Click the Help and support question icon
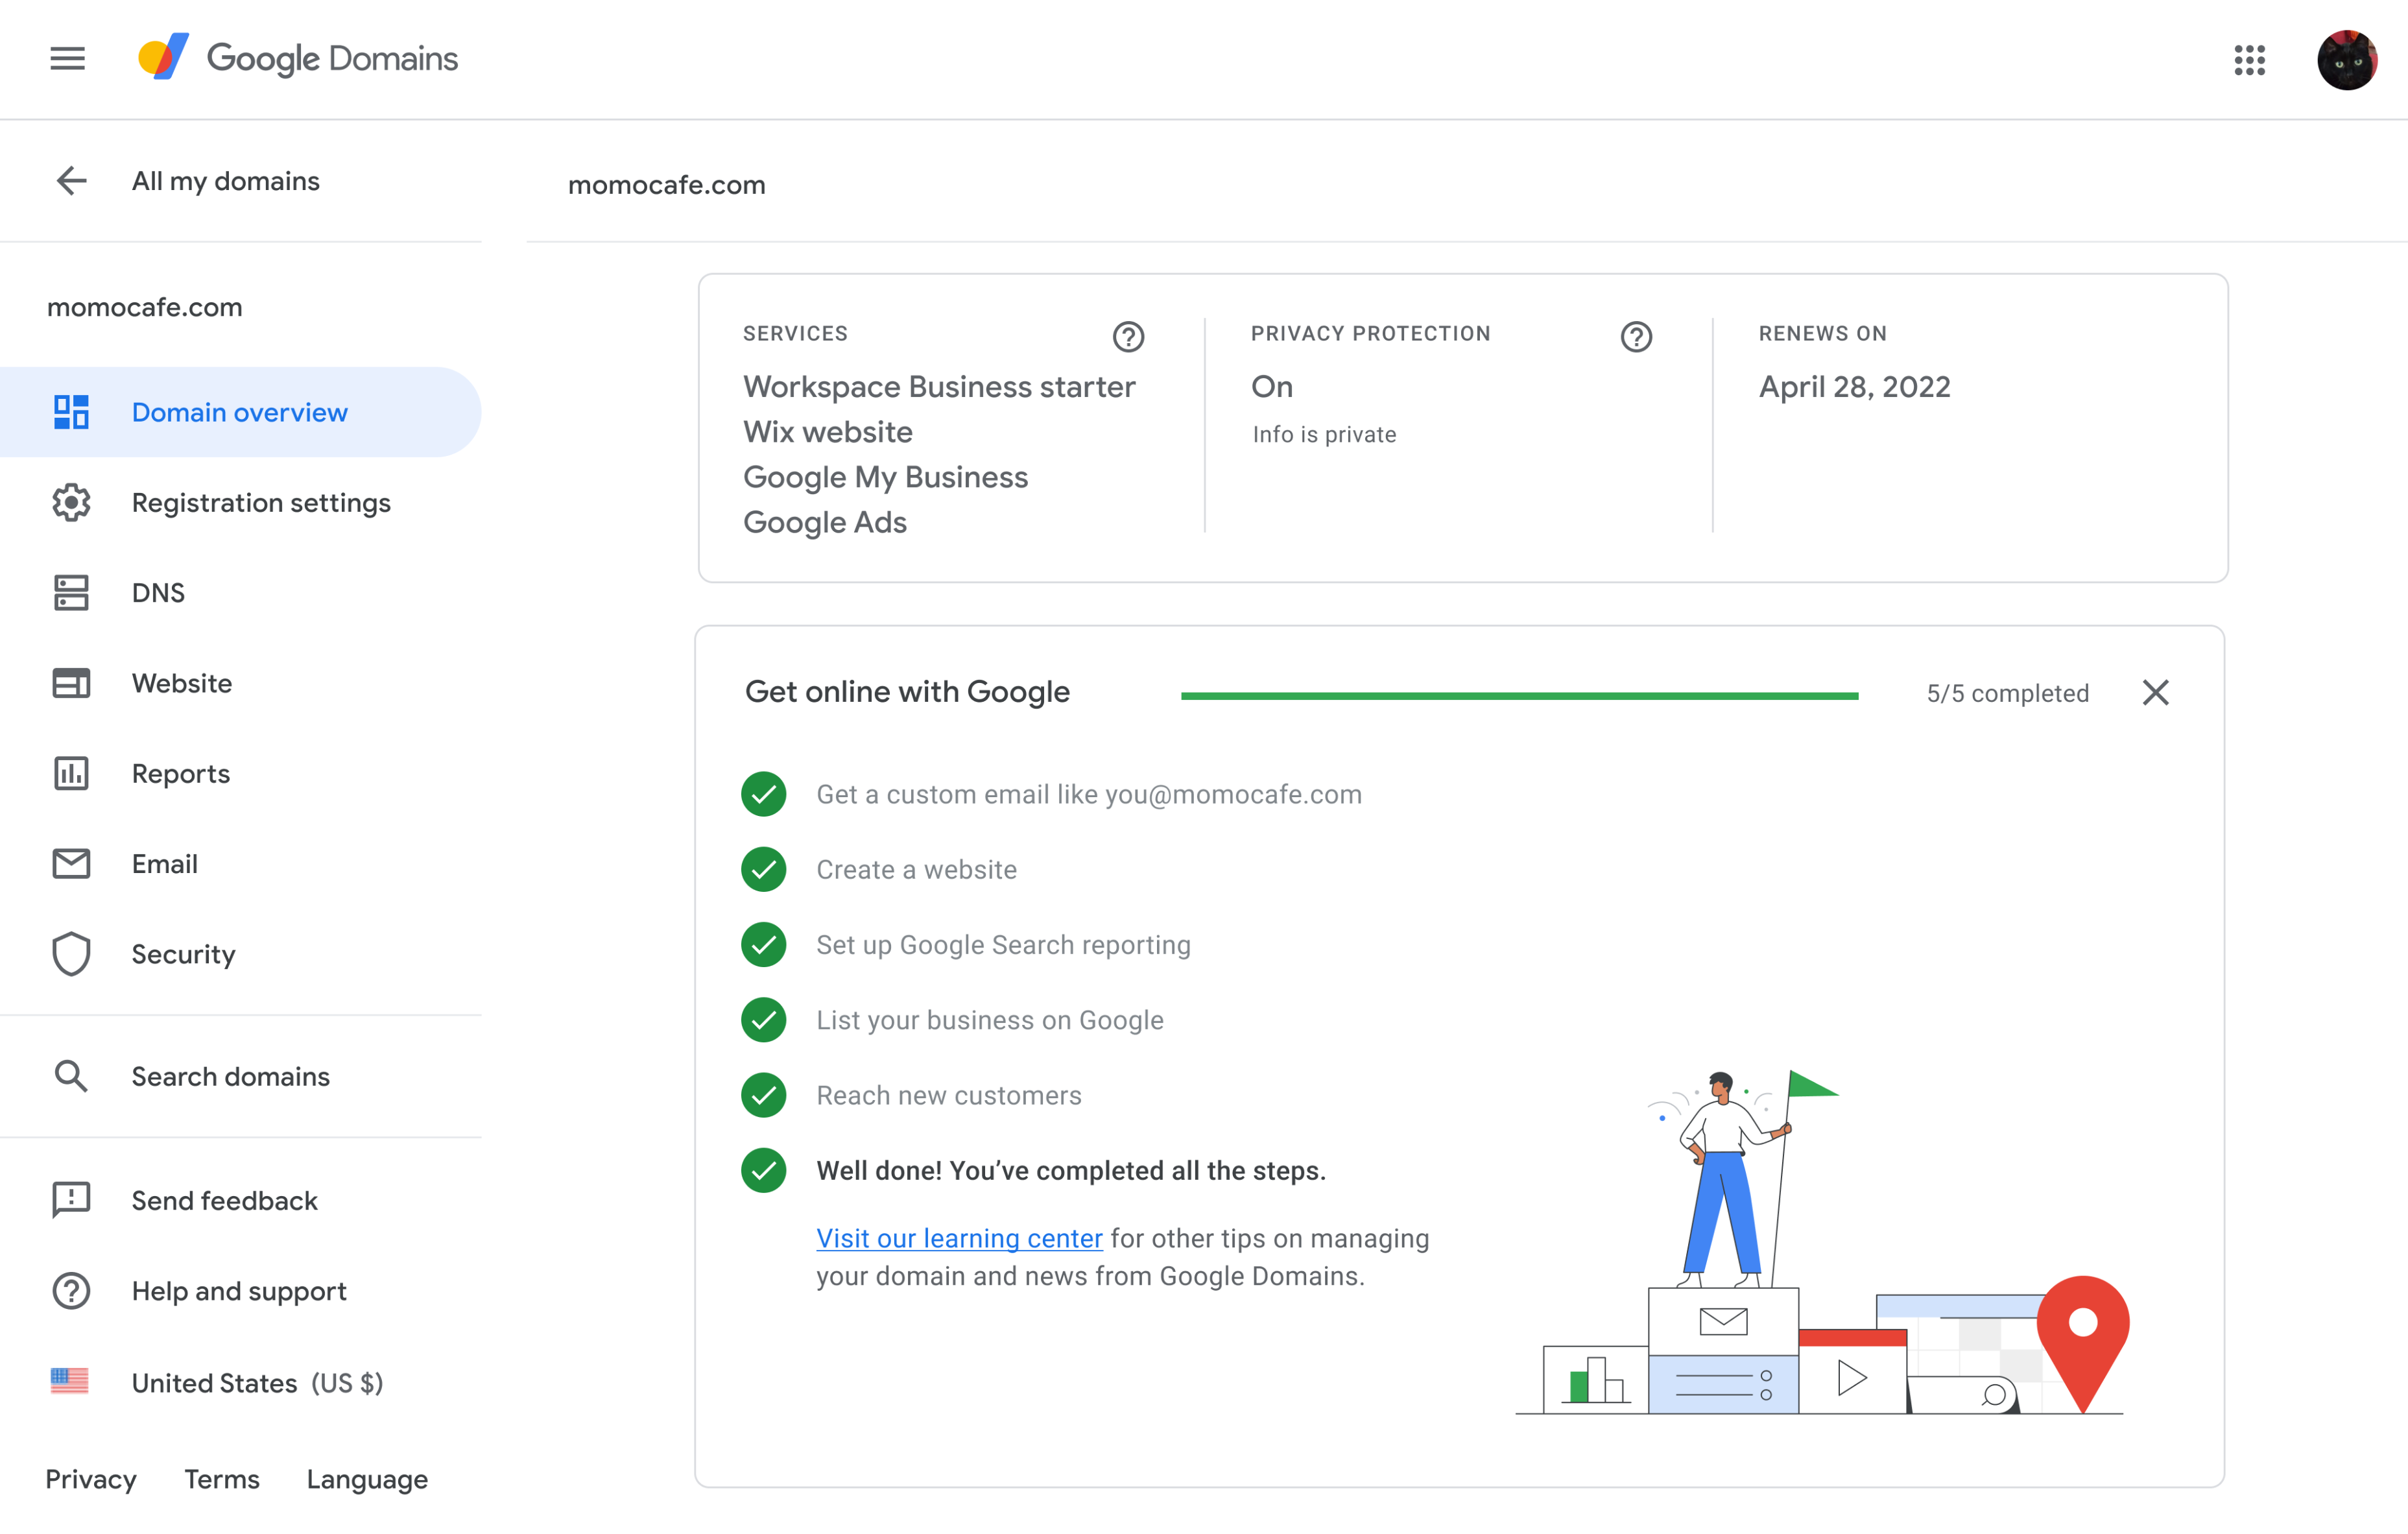Screen dimensions: 2408x1534 pyautogui.click(x=71, y=1291)
